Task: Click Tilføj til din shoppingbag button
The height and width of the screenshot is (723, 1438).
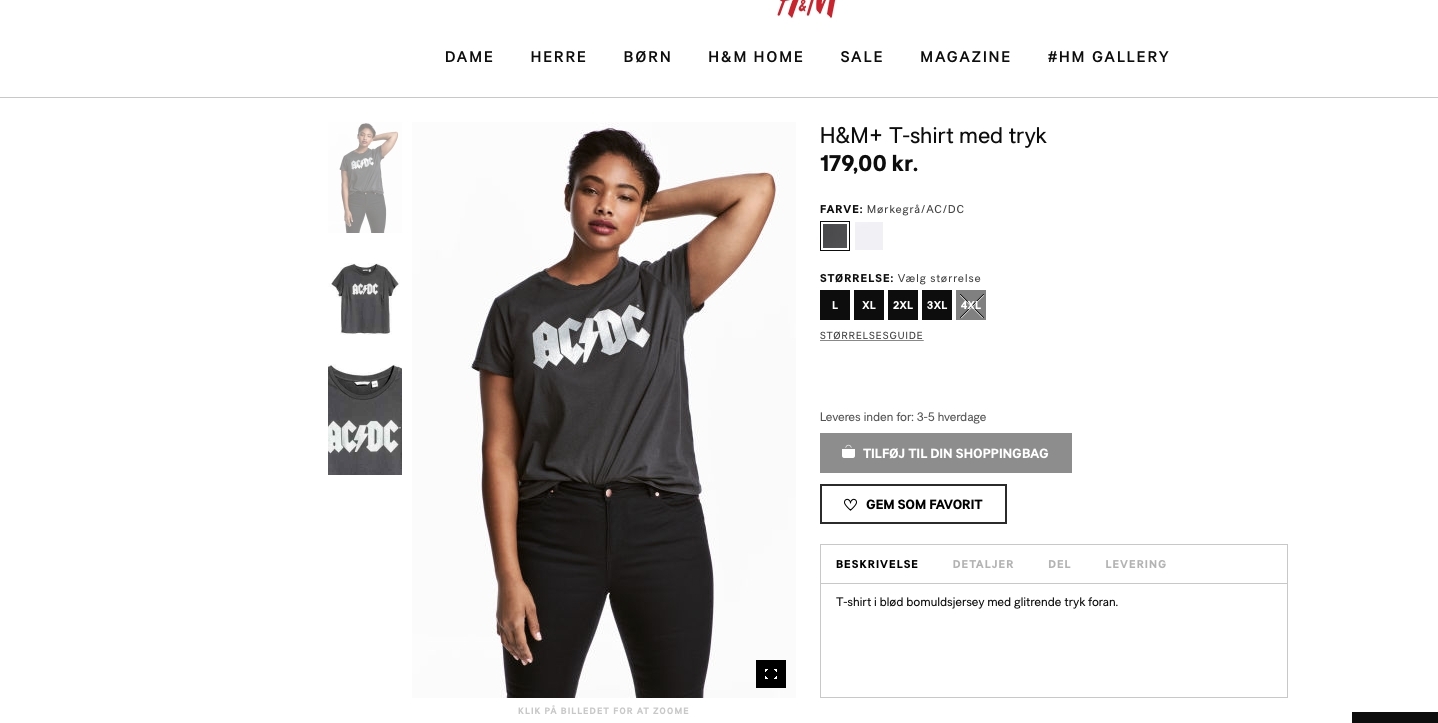Action: coord(946,453)
